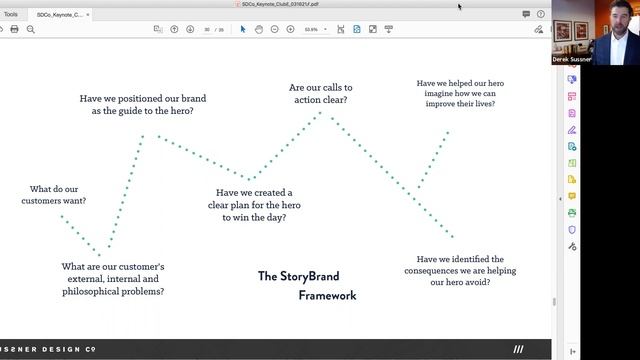Open the Request Signatures tool icon
Screen dimensions: 640x360
click(x=572, y=147)
